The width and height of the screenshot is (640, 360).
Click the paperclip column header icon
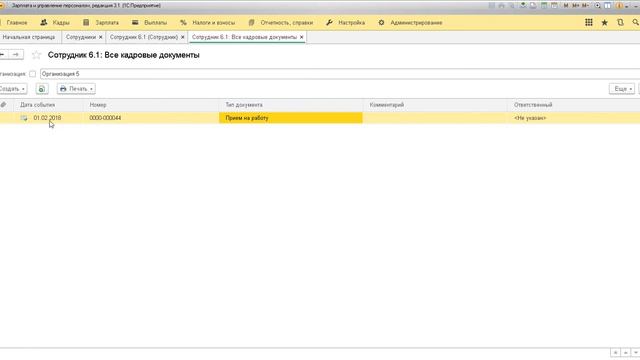(4, 105)
